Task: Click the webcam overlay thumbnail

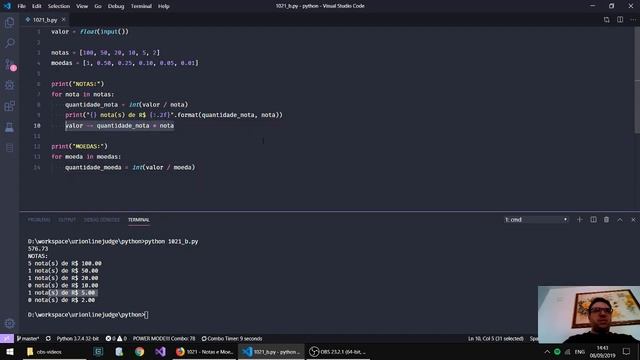Action: [x=589, y=314]
